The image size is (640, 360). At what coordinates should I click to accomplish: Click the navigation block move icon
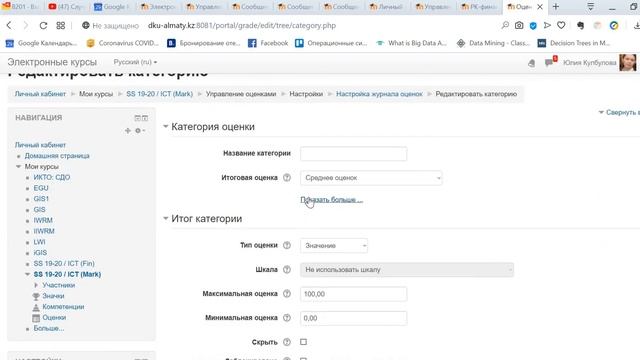coord(128,131)
